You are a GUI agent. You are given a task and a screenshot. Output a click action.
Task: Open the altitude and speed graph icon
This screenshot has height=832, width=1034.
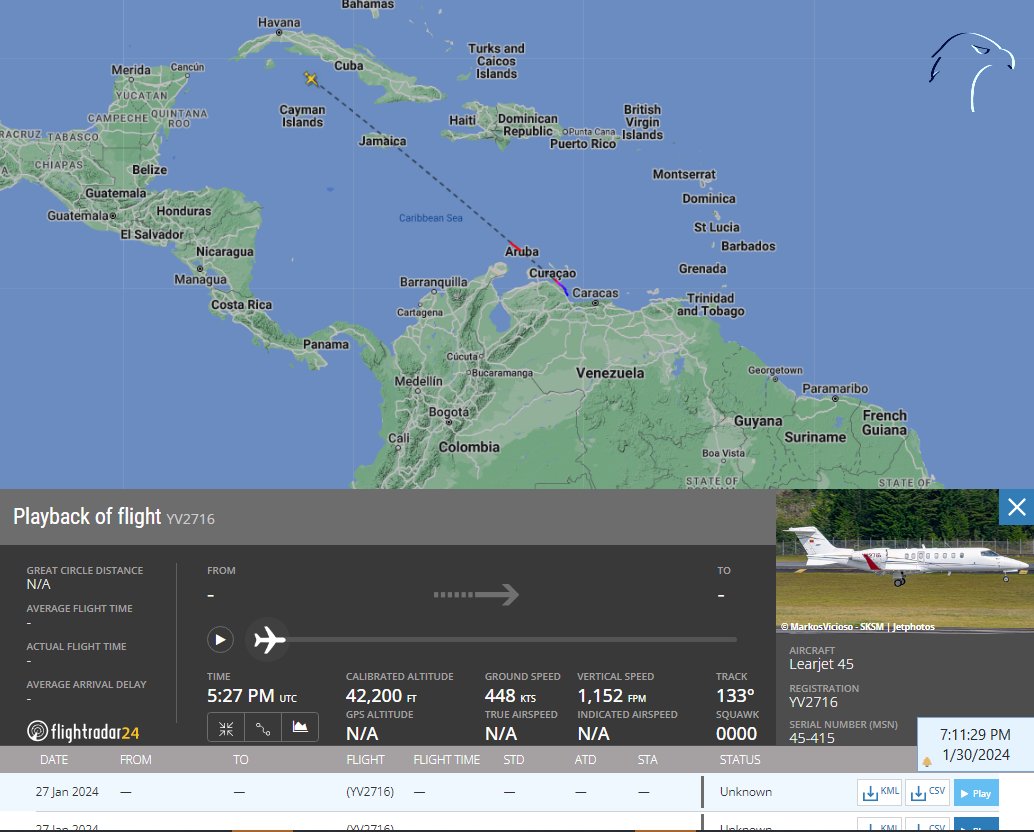300,728
